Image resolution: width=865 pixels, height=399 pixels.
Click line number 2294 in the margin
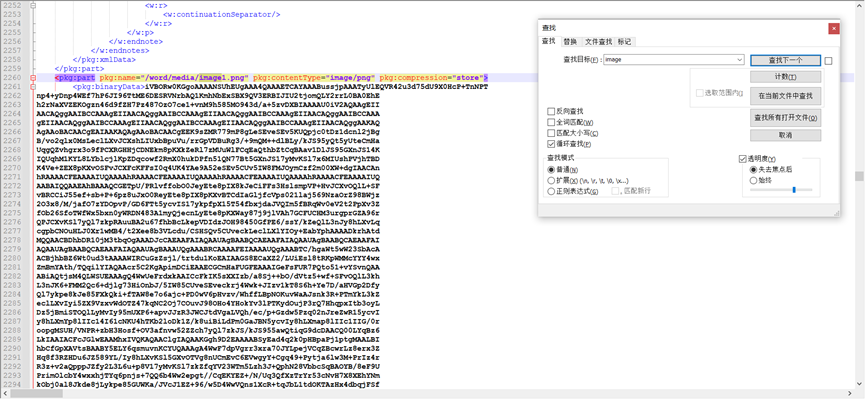11,384
